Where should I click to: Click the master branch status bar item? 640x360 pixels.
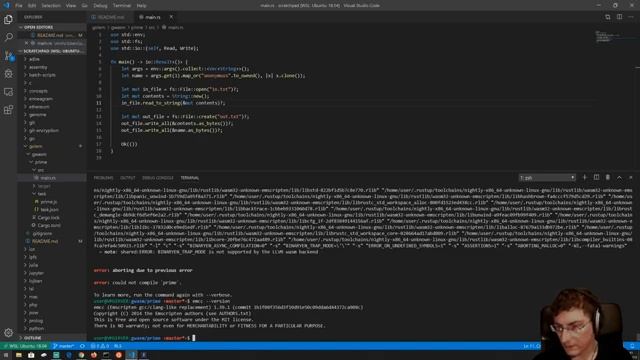pyautogui.click(x=63, y=346)
